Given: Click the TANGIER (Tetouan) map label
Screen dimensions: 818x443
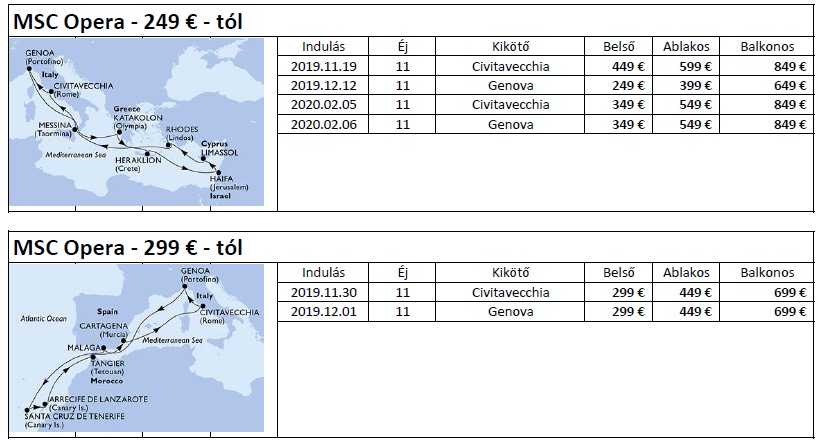Looking at the screenshot, I should click(107, 367).
